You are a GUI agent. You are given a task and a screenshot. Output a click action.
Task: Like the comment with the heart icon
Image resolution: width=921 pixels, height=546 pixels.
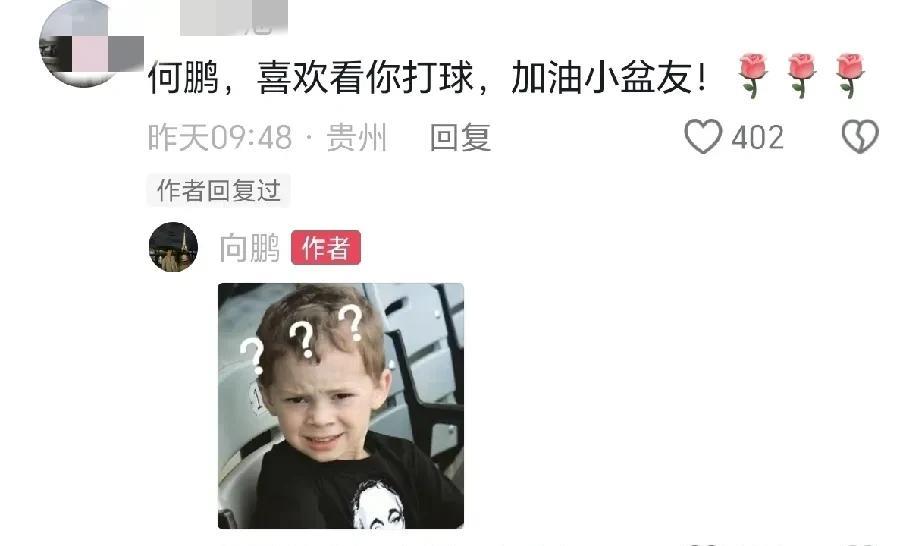click(x=702, y=137)
